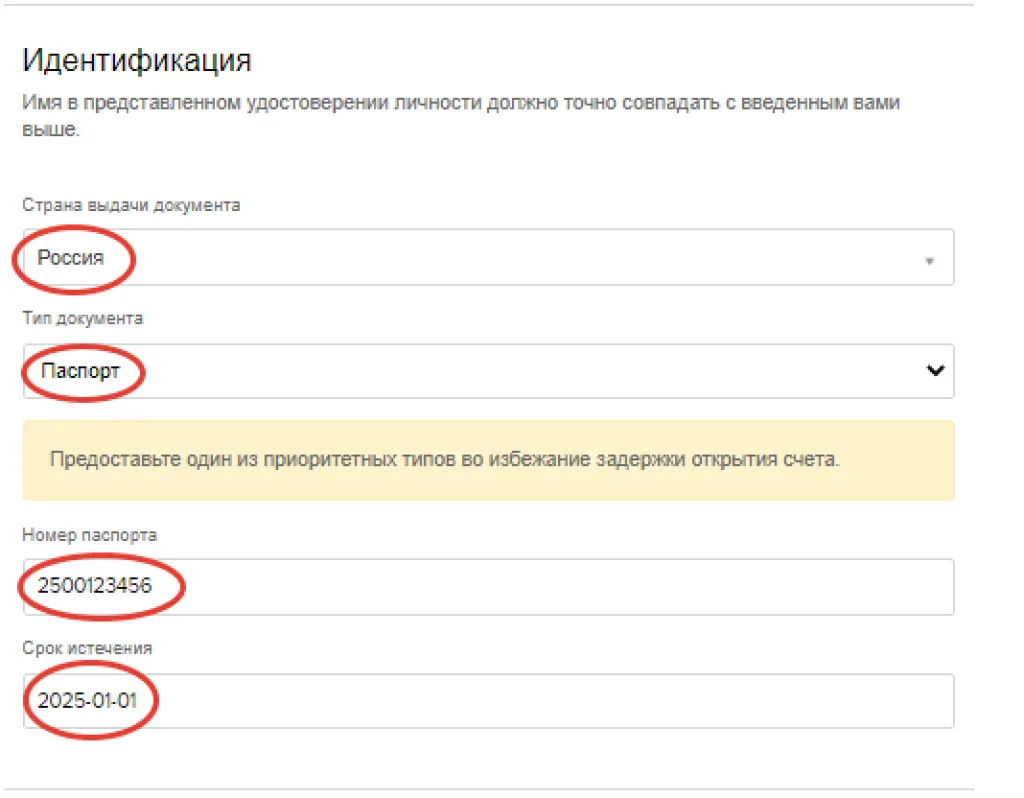Click the chevron icon in the document type field

pyautogui.click(x=935, y=370)
